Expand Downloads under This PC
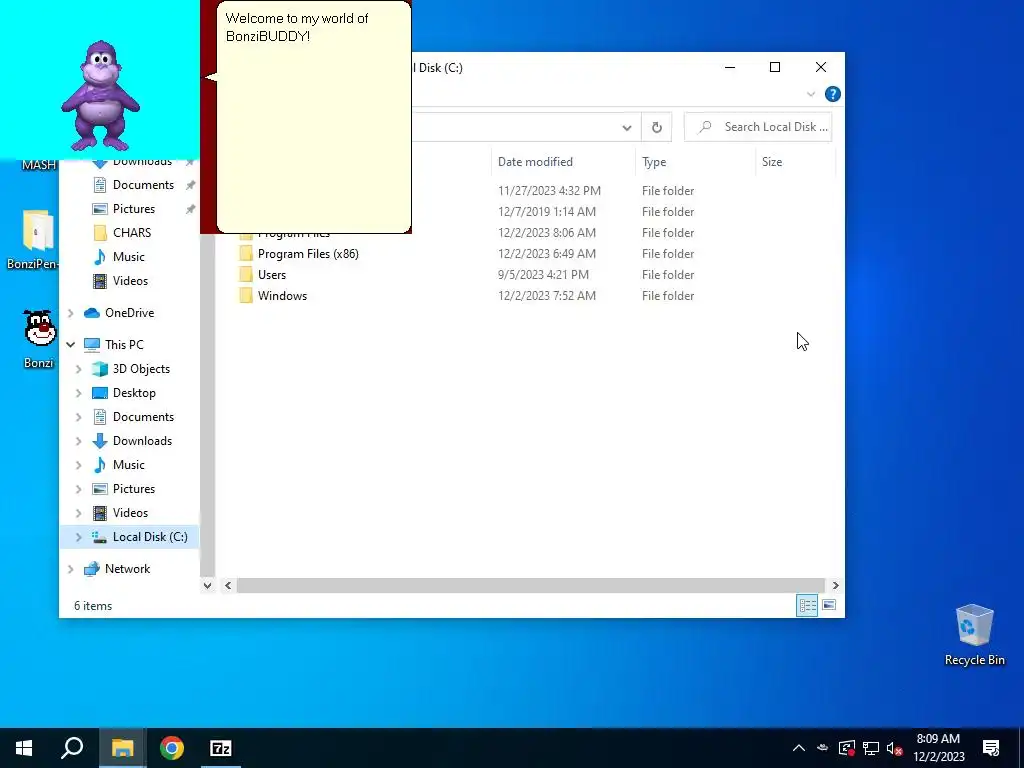This screenshot has height=768, width=1024. point(78,441)
